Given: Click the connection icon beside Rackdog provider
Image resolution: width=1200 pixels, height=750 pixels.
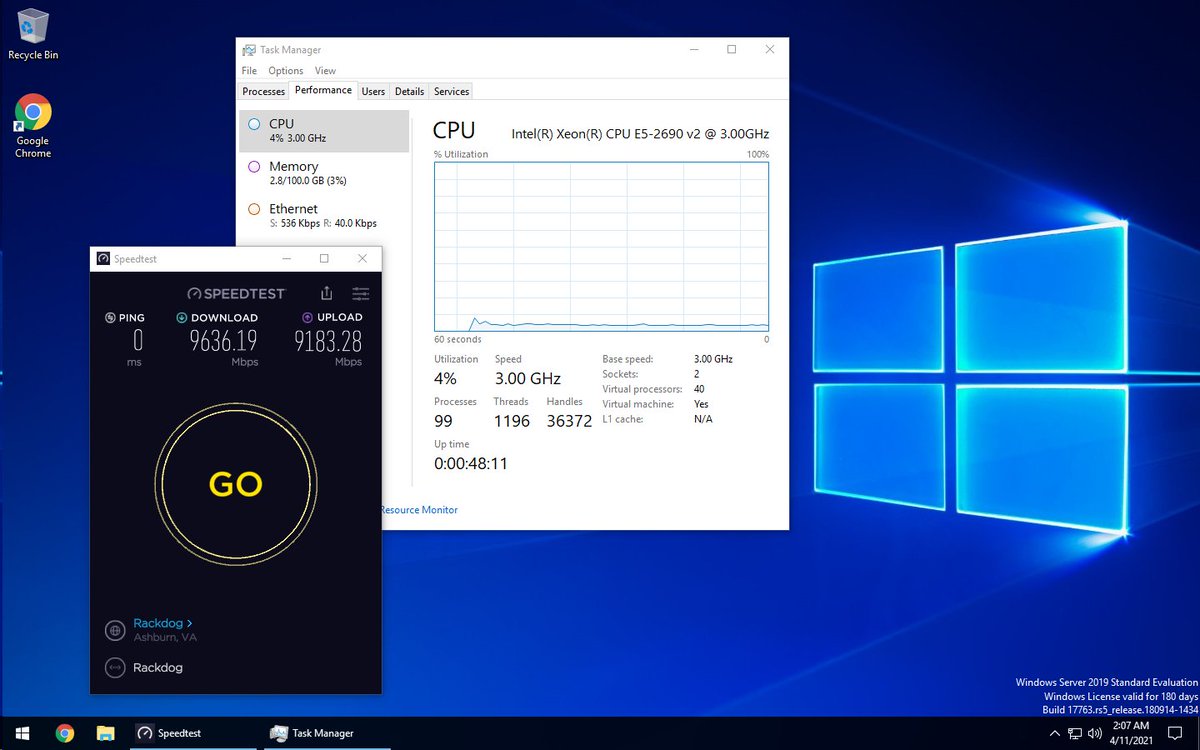Looking at the screenshot, I should pyautogui.click(x=114, y=667).
